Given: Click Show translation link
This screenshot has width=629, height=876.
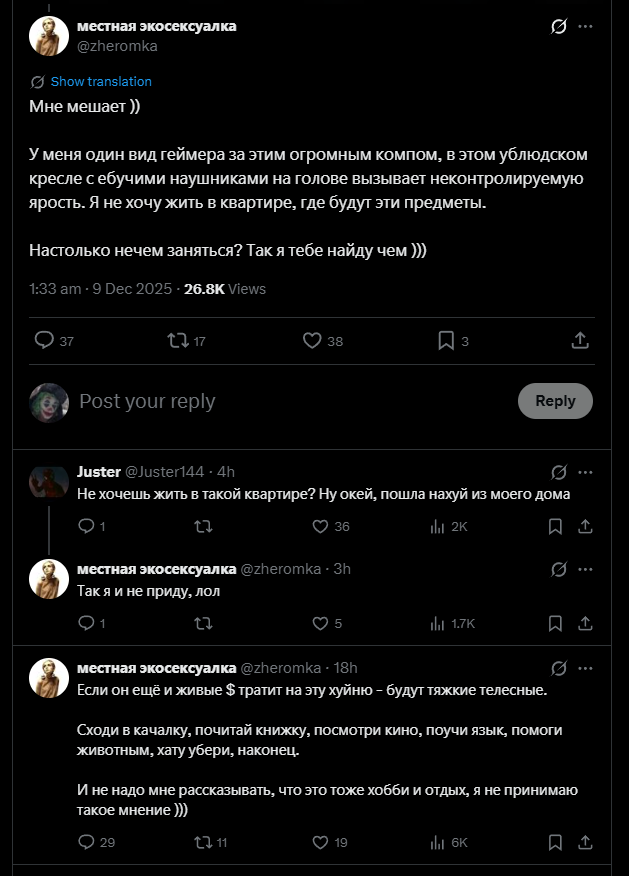Looking at the screenshot, I should pyautogui.click(x=101, y=82).
